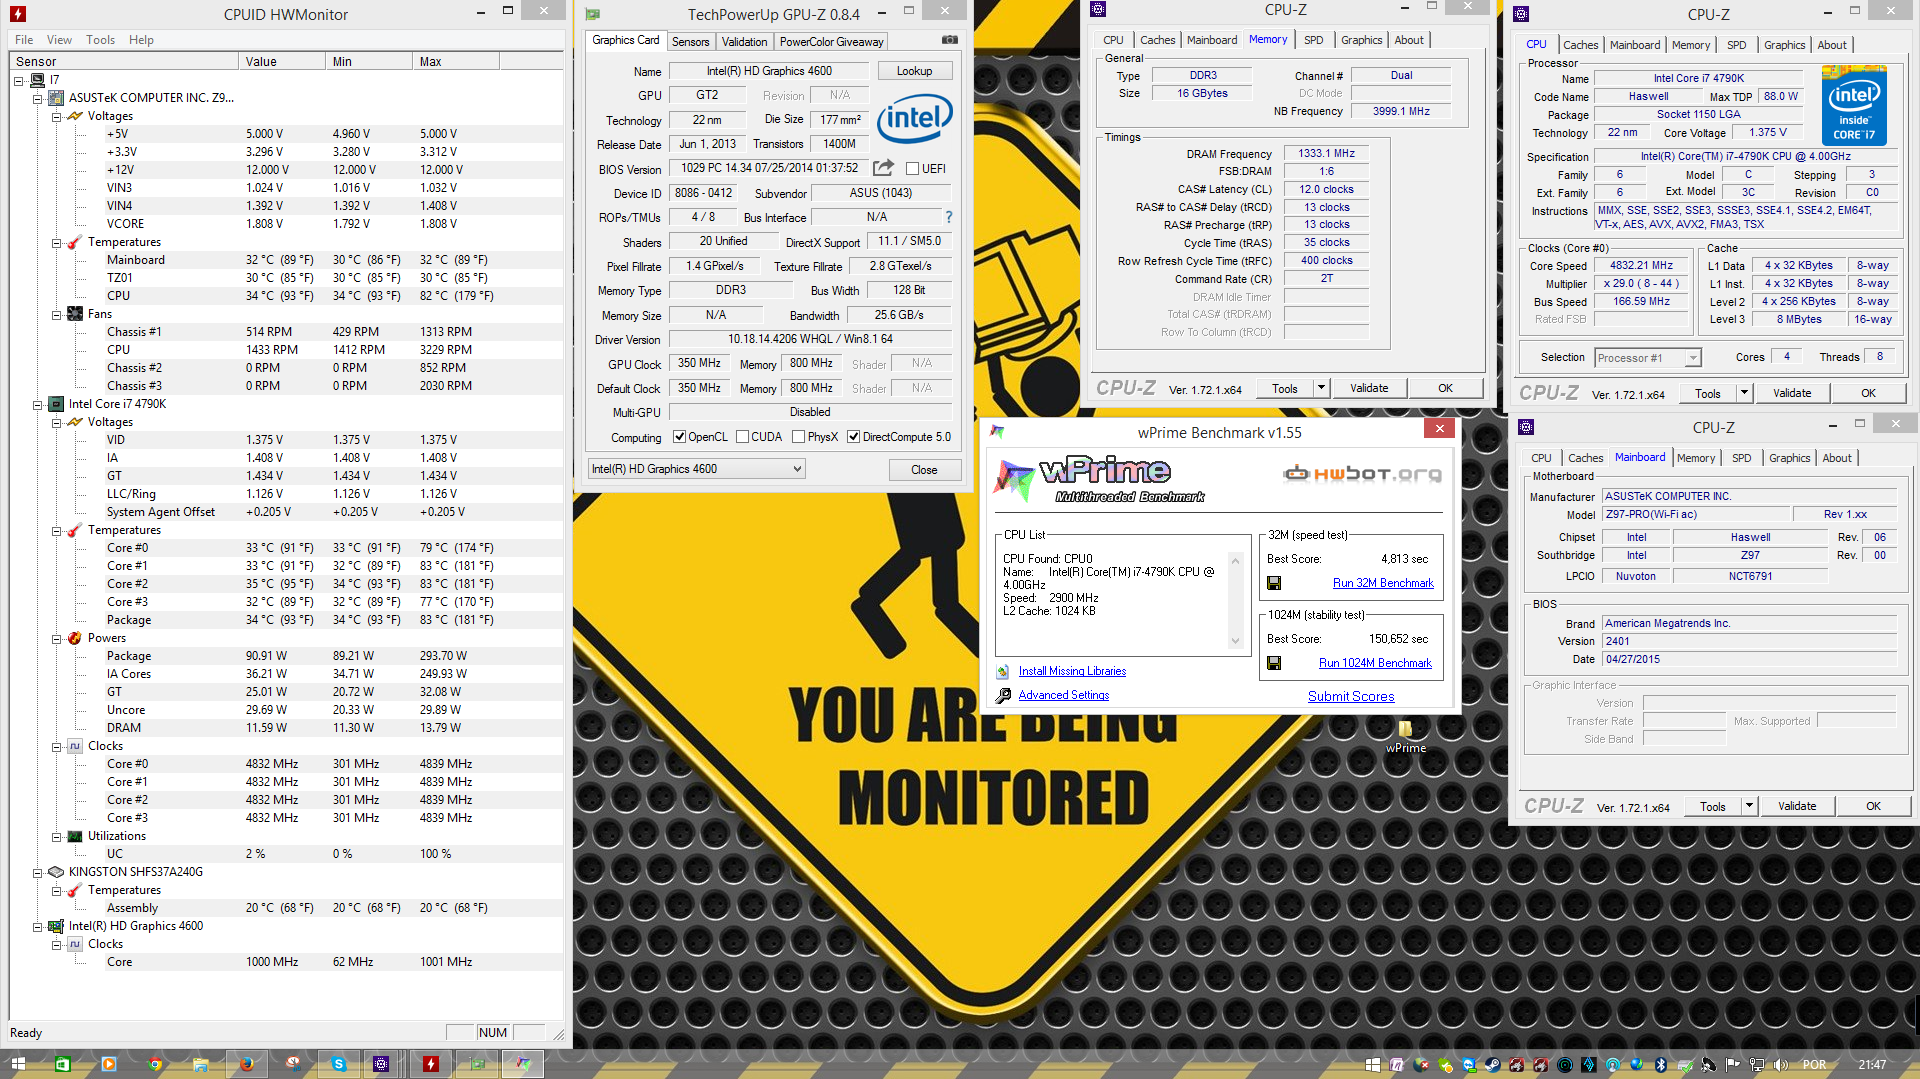Image resolution: width=1920 pixels, height=1079 pixels.
Task: Switch to SPD tab in CPU-Z Memory window
Action: pos(1313,40)
